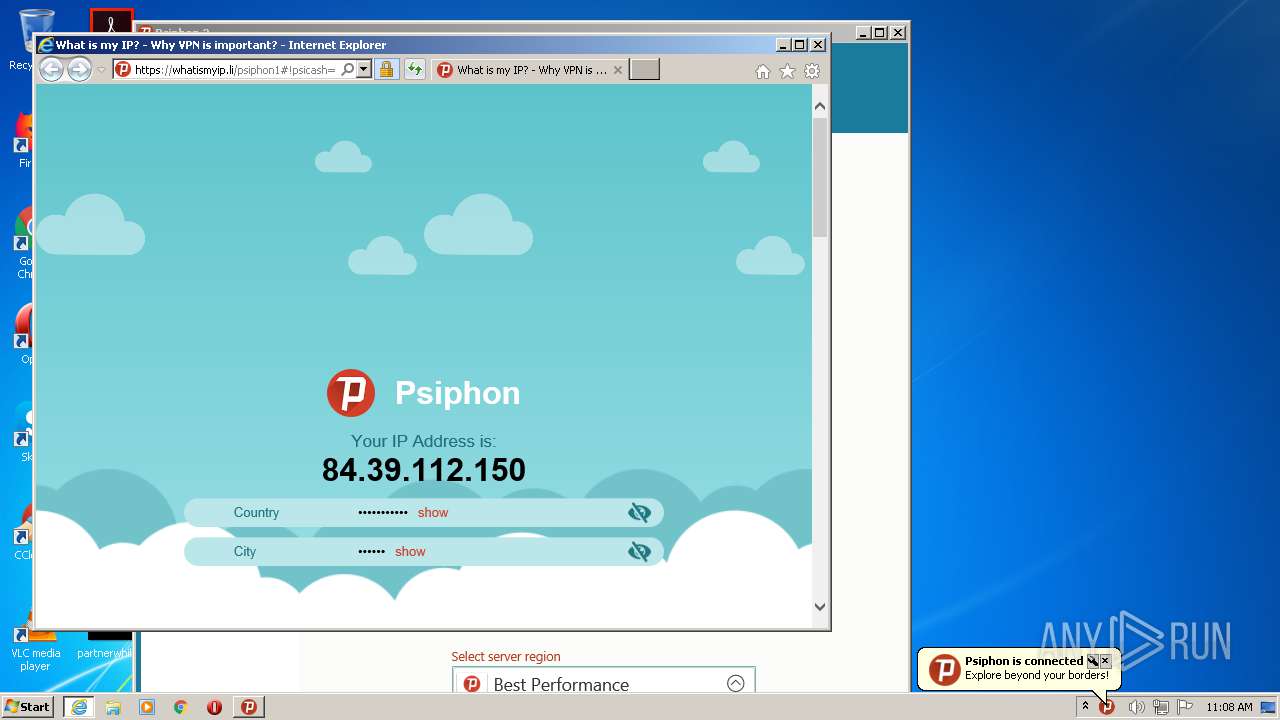Open Opera from the taskbar

tap(214, 707)
